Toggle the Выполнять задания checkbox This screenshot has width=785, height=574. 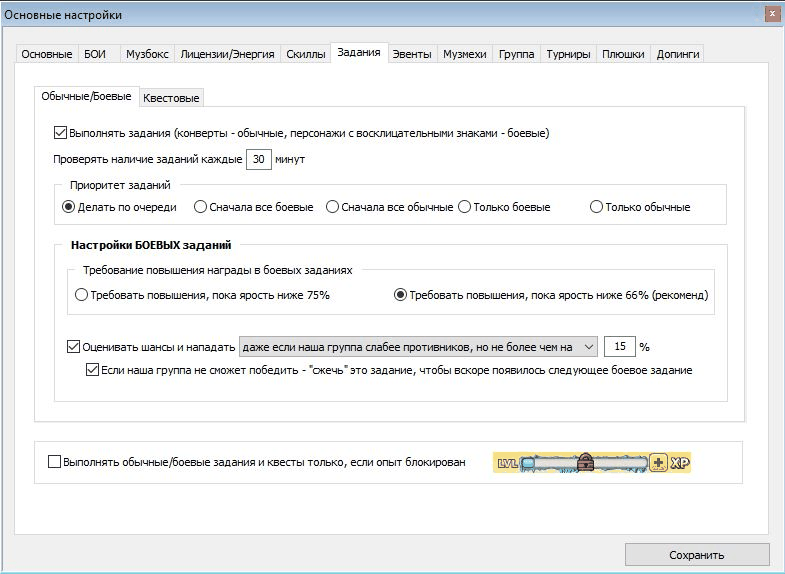point(60,133)
